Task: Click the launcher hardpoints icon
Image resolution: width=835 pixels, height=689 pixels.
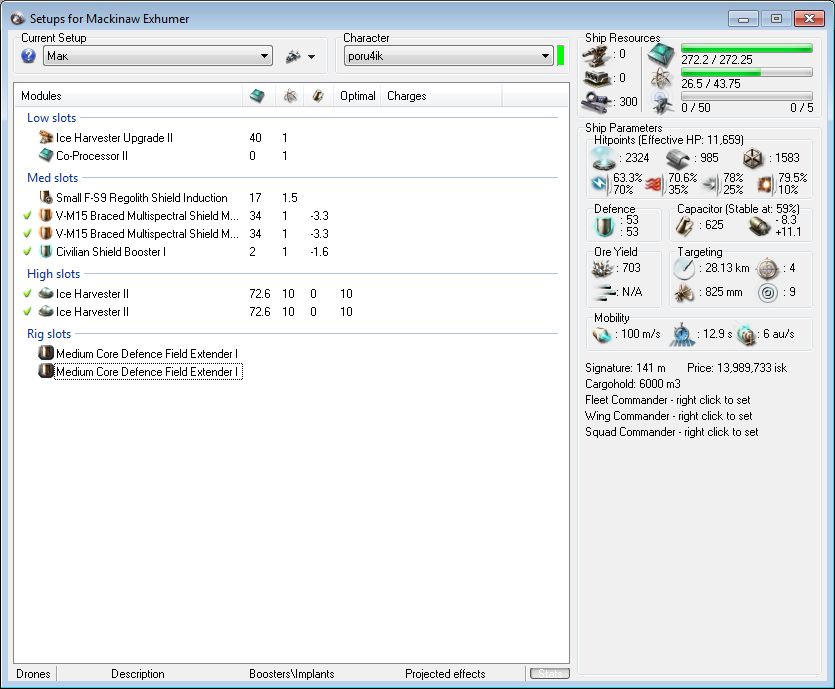Action: 596,78
